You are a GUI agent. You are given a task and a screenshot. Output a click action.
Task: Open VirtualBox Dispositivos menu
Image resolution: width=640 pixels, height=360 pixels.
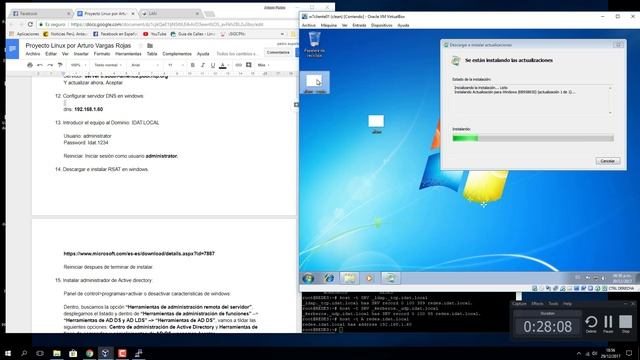click(x=382, y=25)
